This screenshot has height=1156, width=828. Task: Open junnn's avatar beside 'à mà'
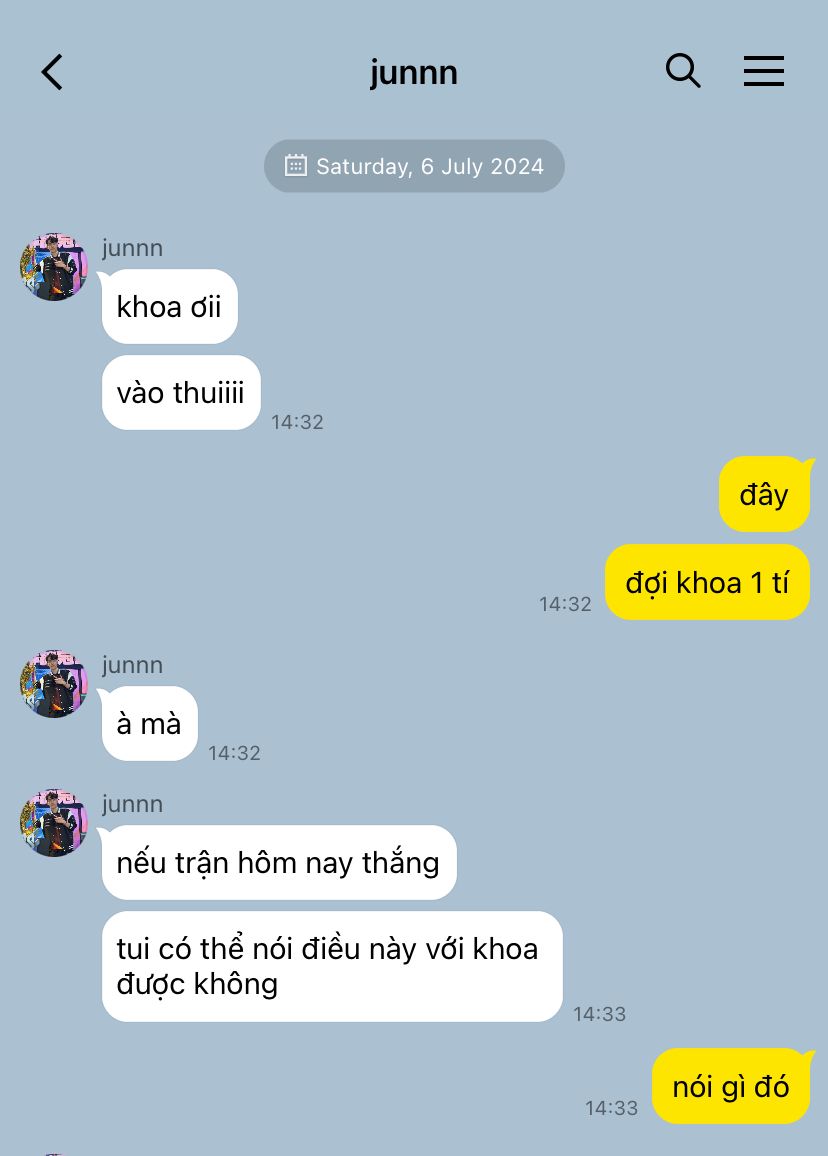click(54, 683)
